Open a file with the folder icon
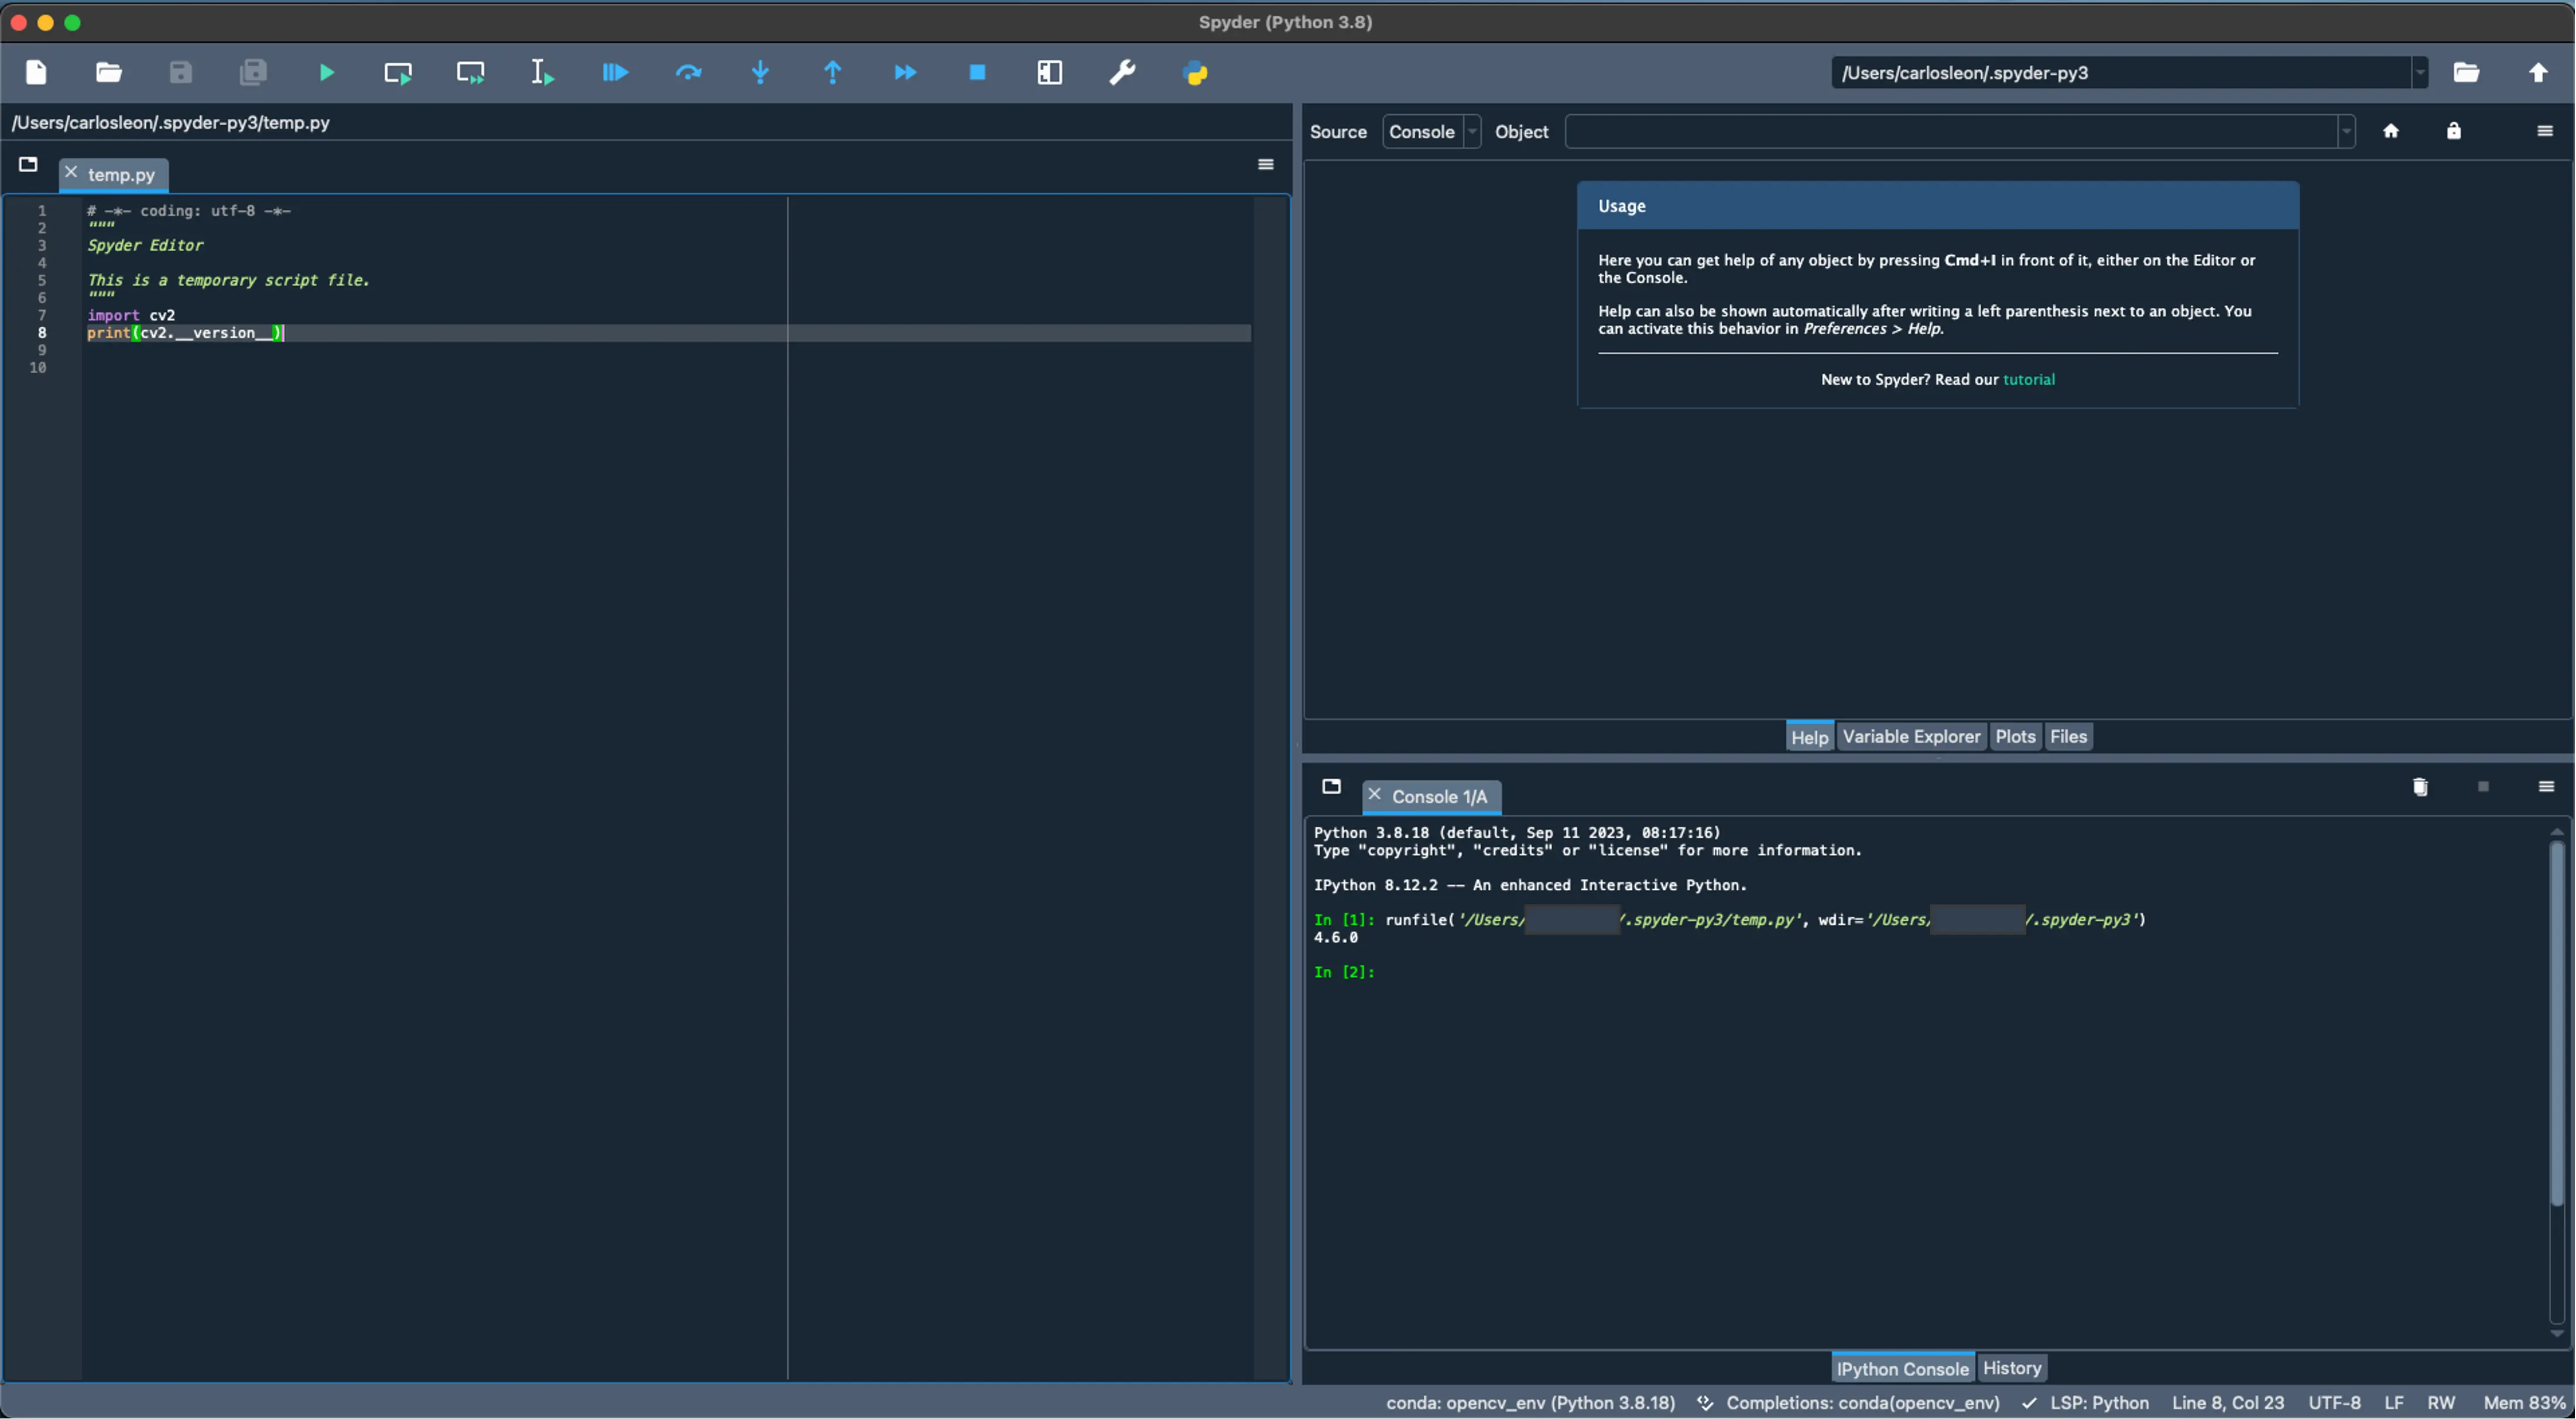 (x=108, y=72)
